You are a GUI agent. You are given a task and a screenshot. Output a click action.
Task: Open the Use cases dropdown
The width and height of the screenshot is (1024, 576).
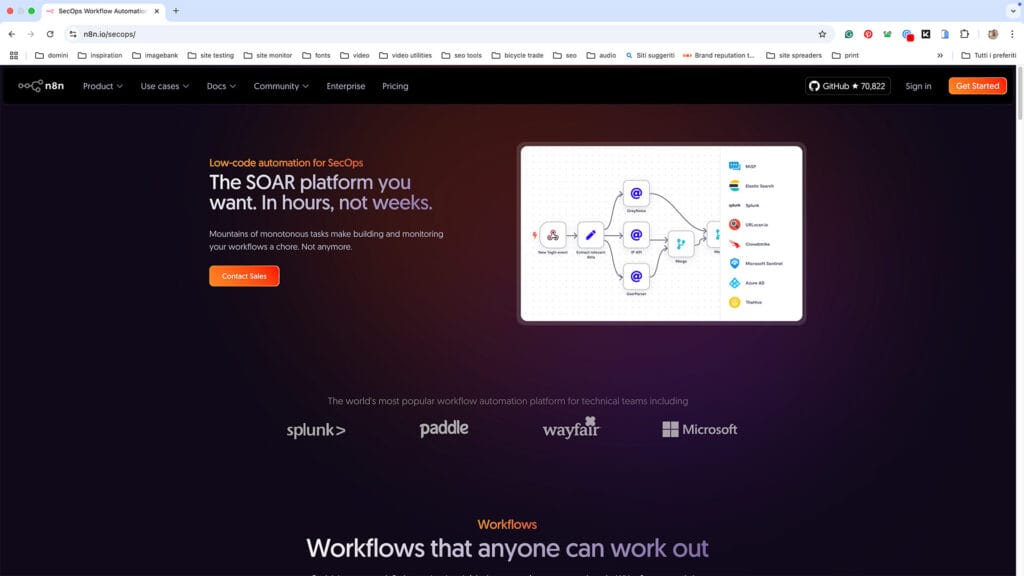(164, 86)
